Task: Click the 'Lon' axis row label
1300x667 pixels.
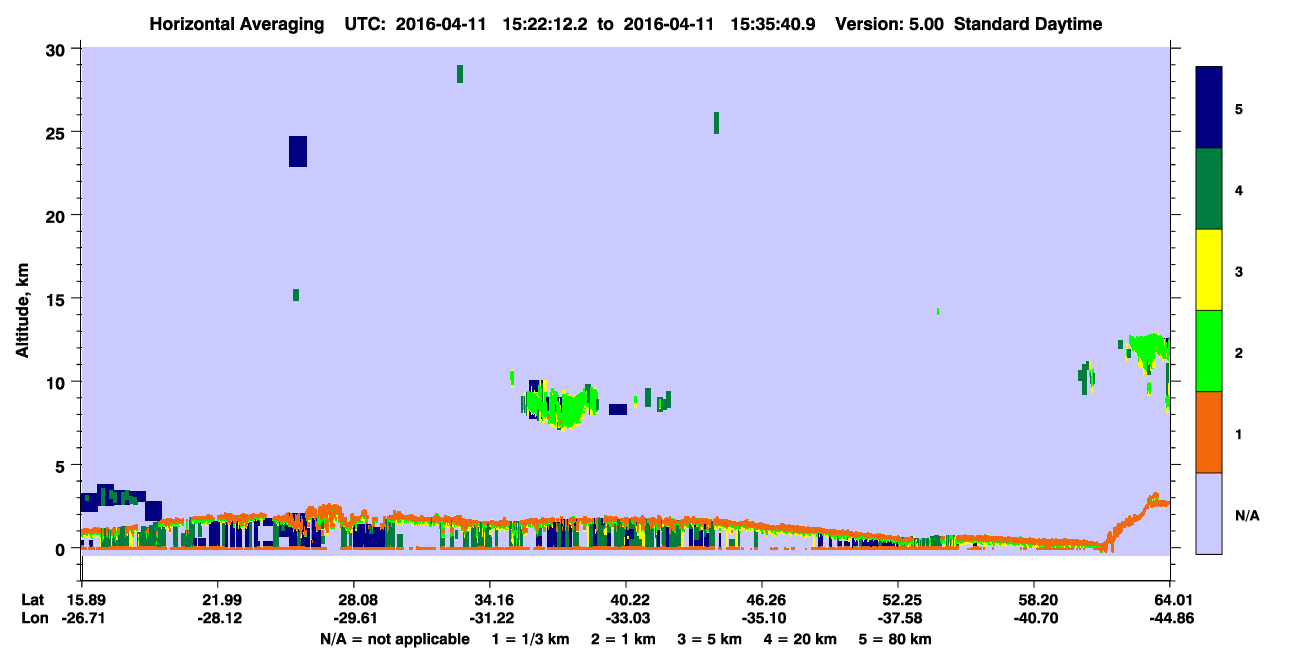Action: (33, 618)
